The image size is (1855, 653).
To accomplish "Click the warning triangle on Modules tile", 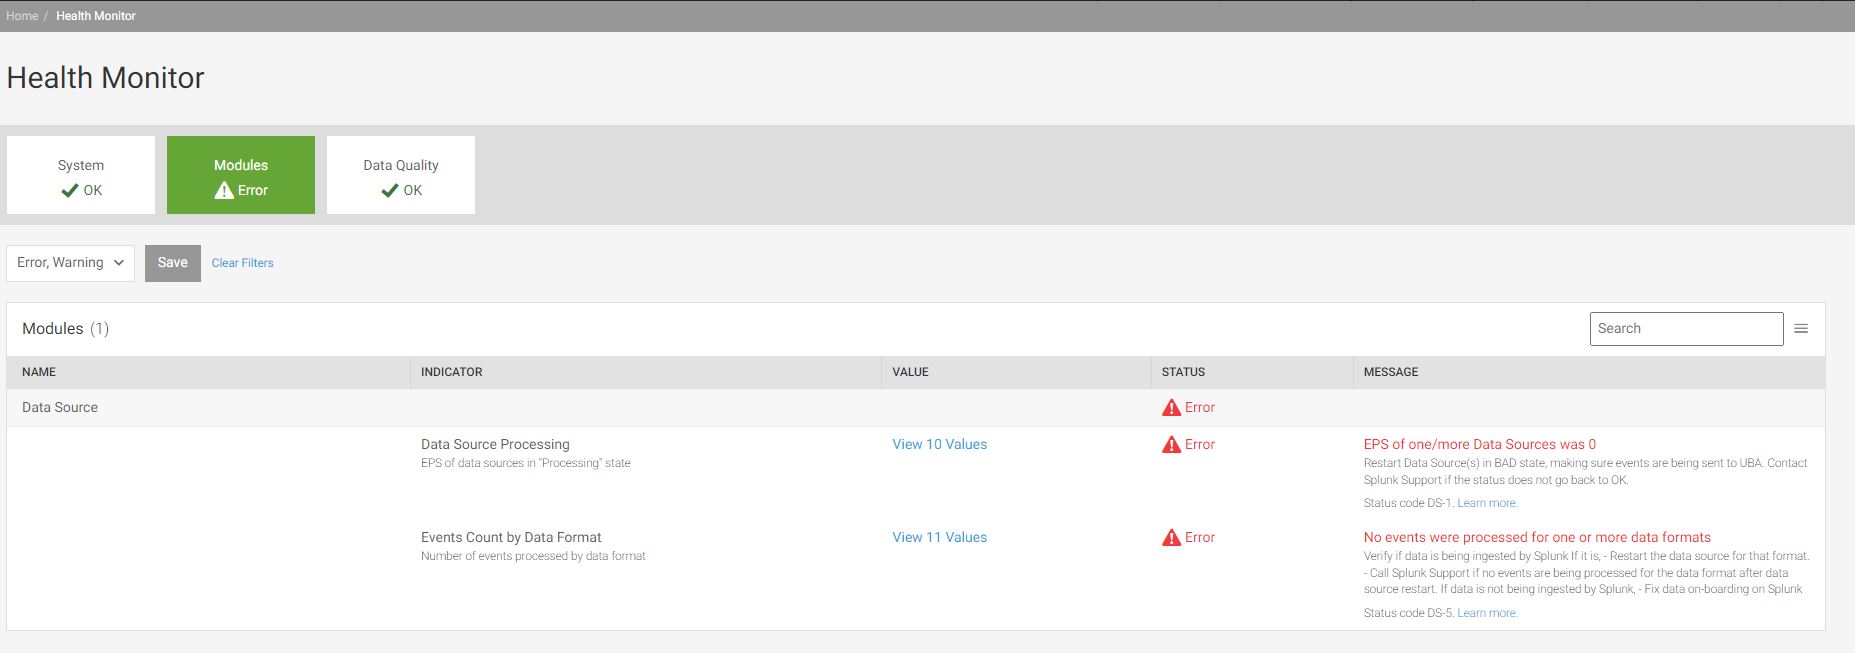I will click(224, 190).
